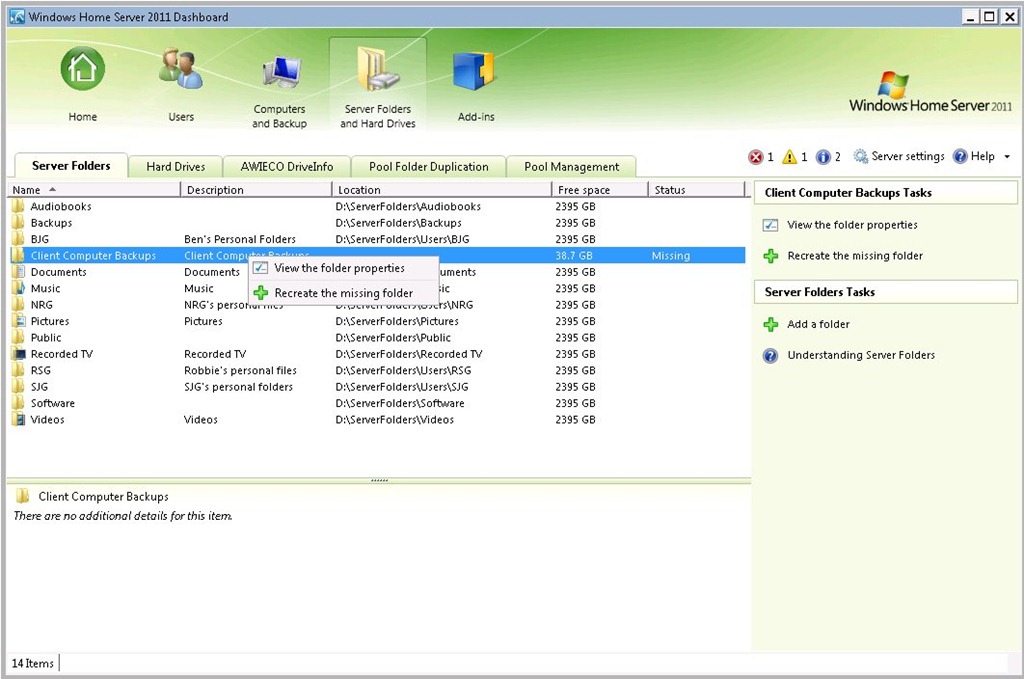Switch to the Hard Drives tab
The width and height of the screenshot is (1024, 679).
175,166
